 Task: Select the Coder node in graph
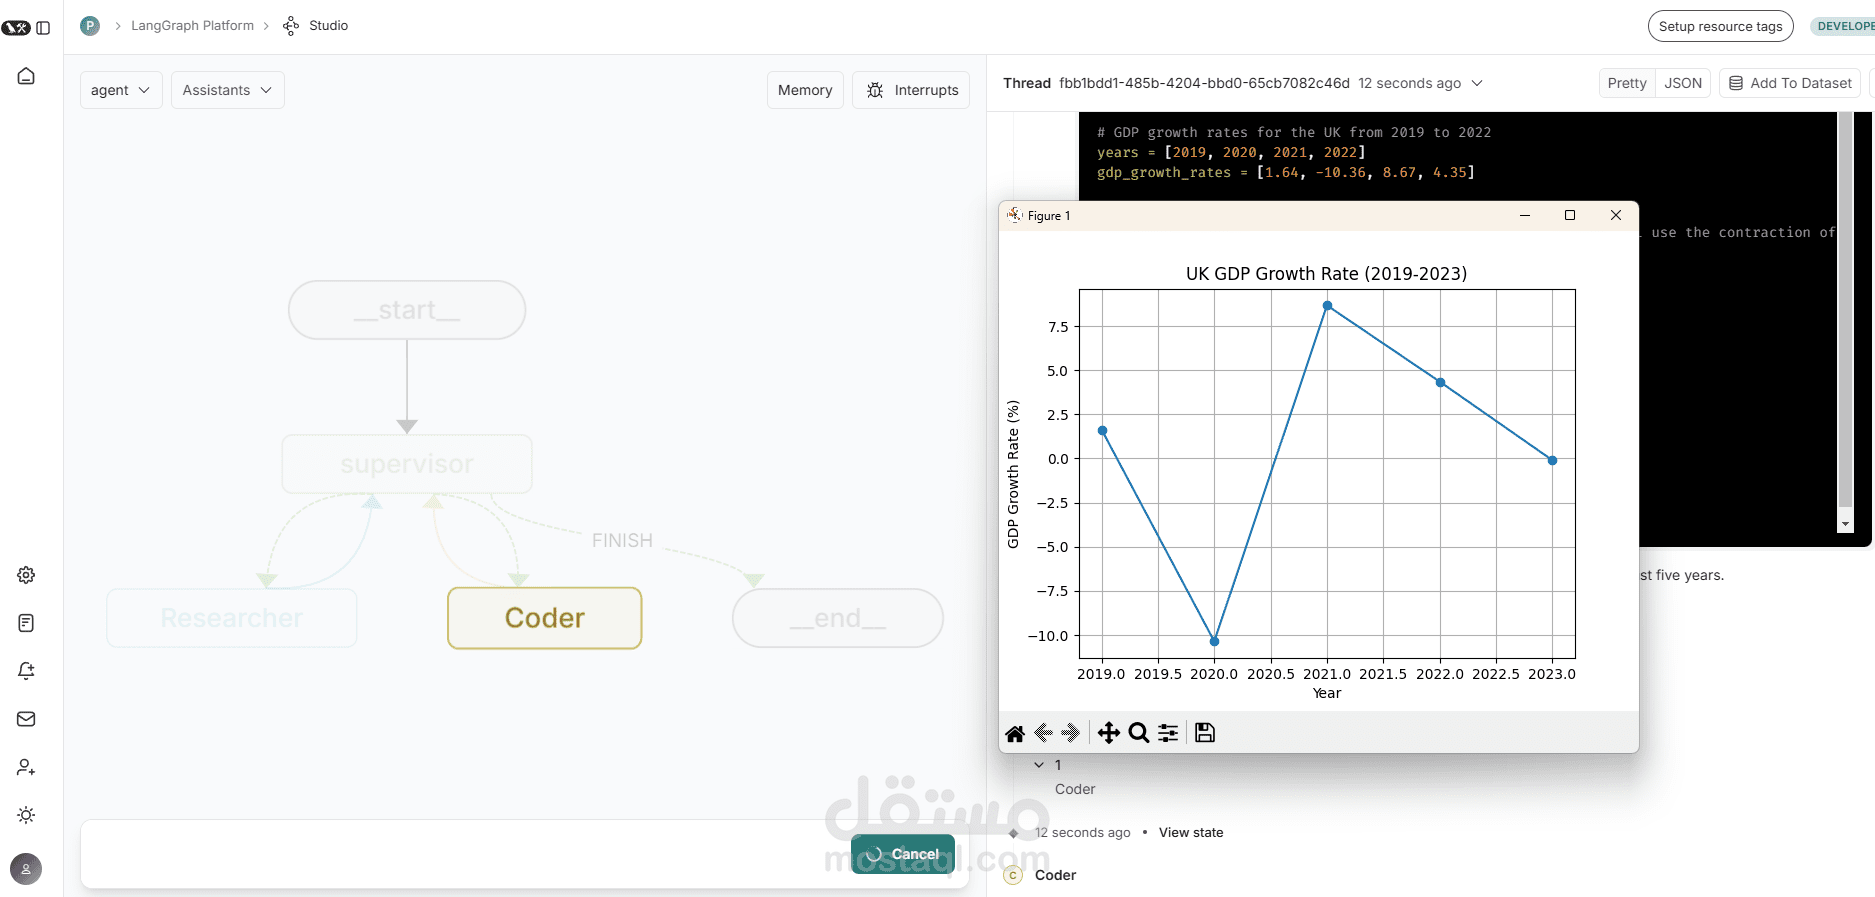pos(545,618)
